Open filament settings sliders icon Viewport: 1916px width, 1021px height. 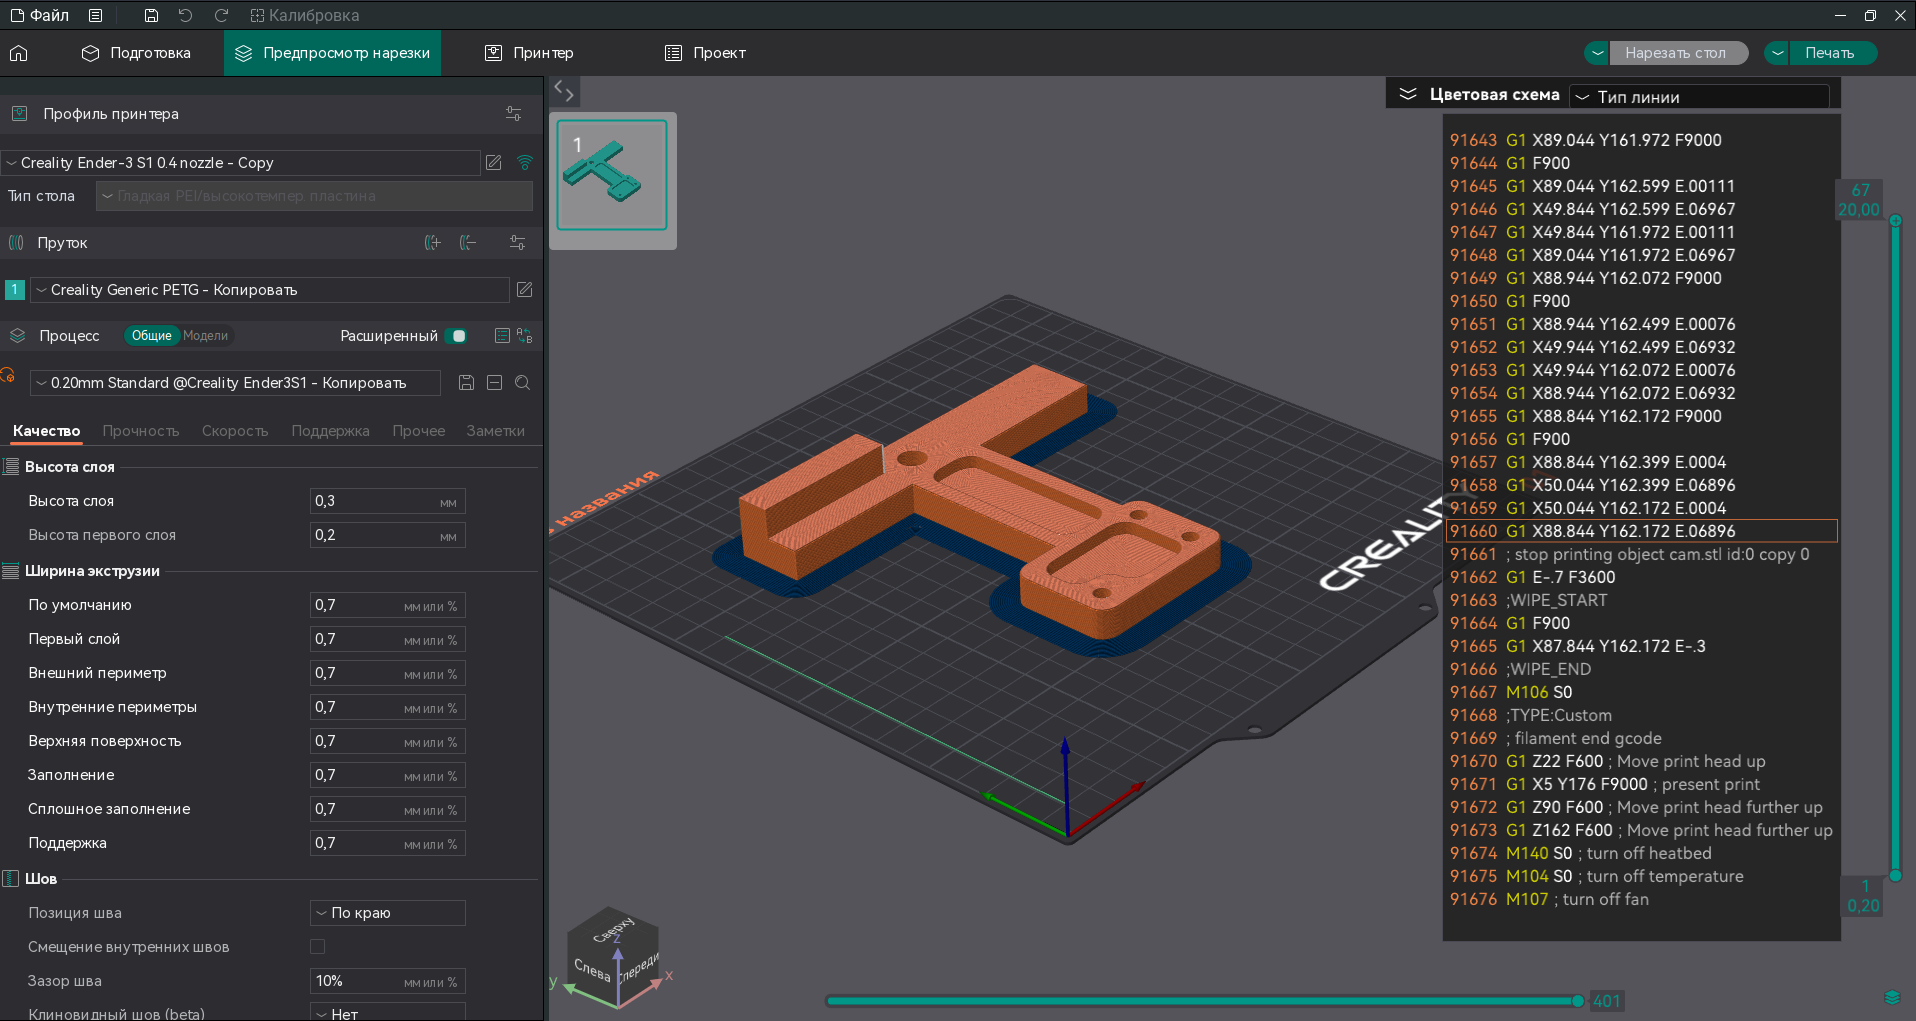click(x=517, y=243)
